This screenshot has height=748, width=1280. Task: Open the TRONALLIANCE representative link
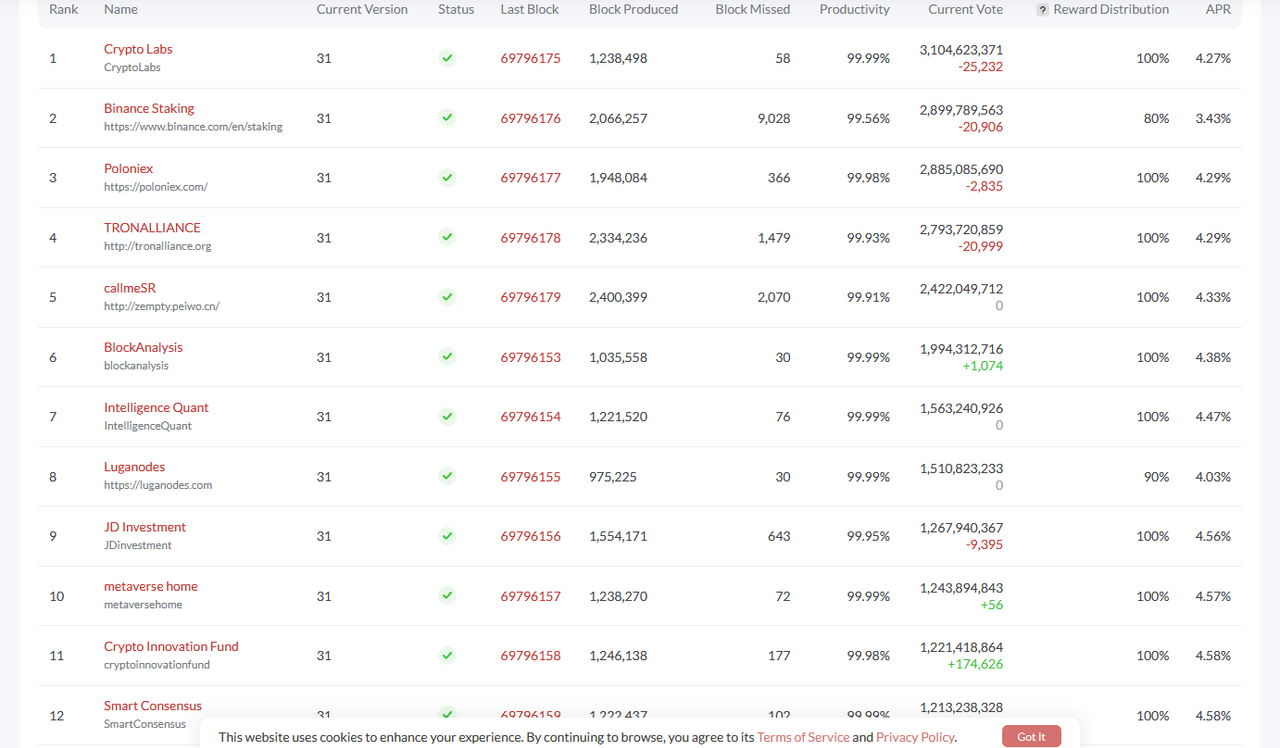[152, 227]
